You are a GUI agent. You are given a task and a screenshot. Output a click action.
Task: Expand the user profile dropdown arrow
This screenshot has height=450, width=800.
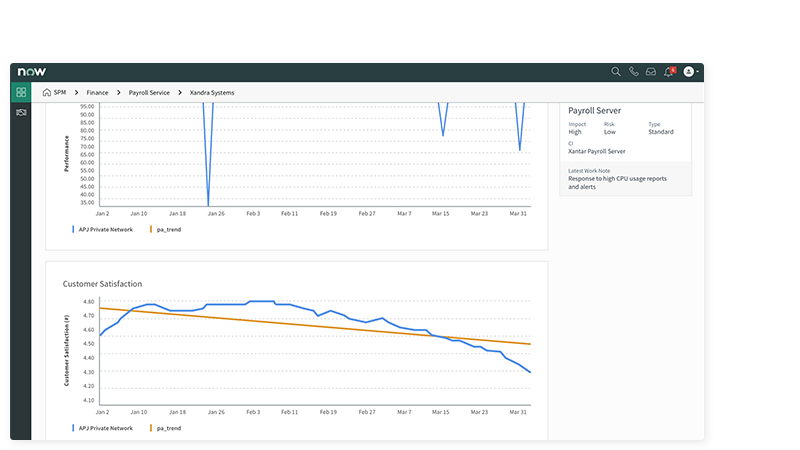pos(698,72)
